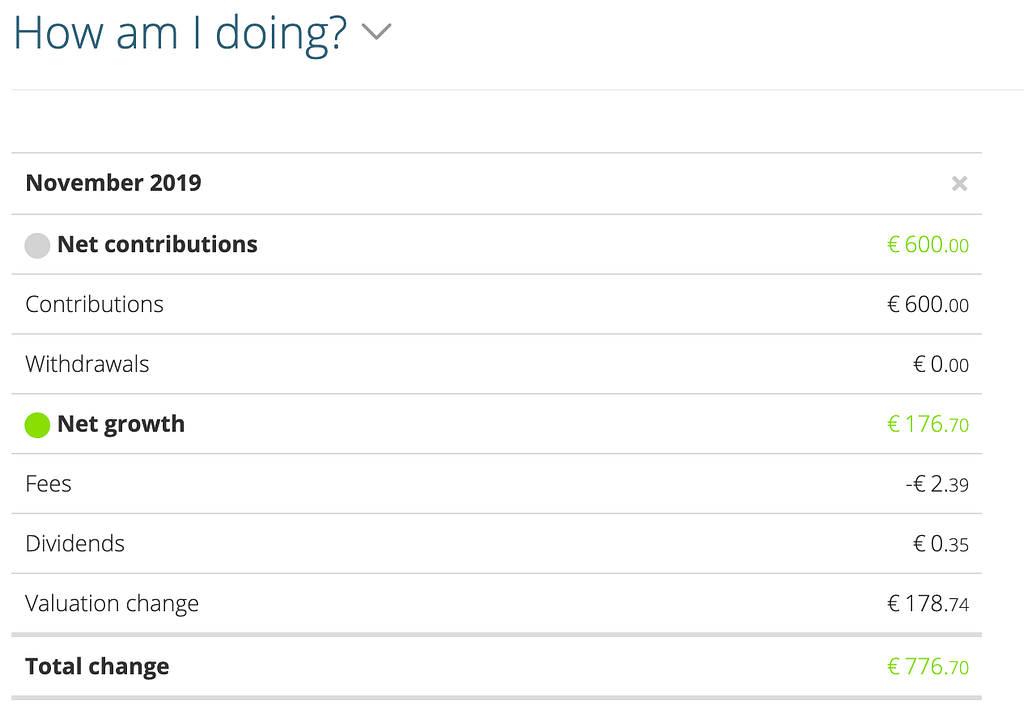Click the € 176.70 net growth amount

click(928, 425)
